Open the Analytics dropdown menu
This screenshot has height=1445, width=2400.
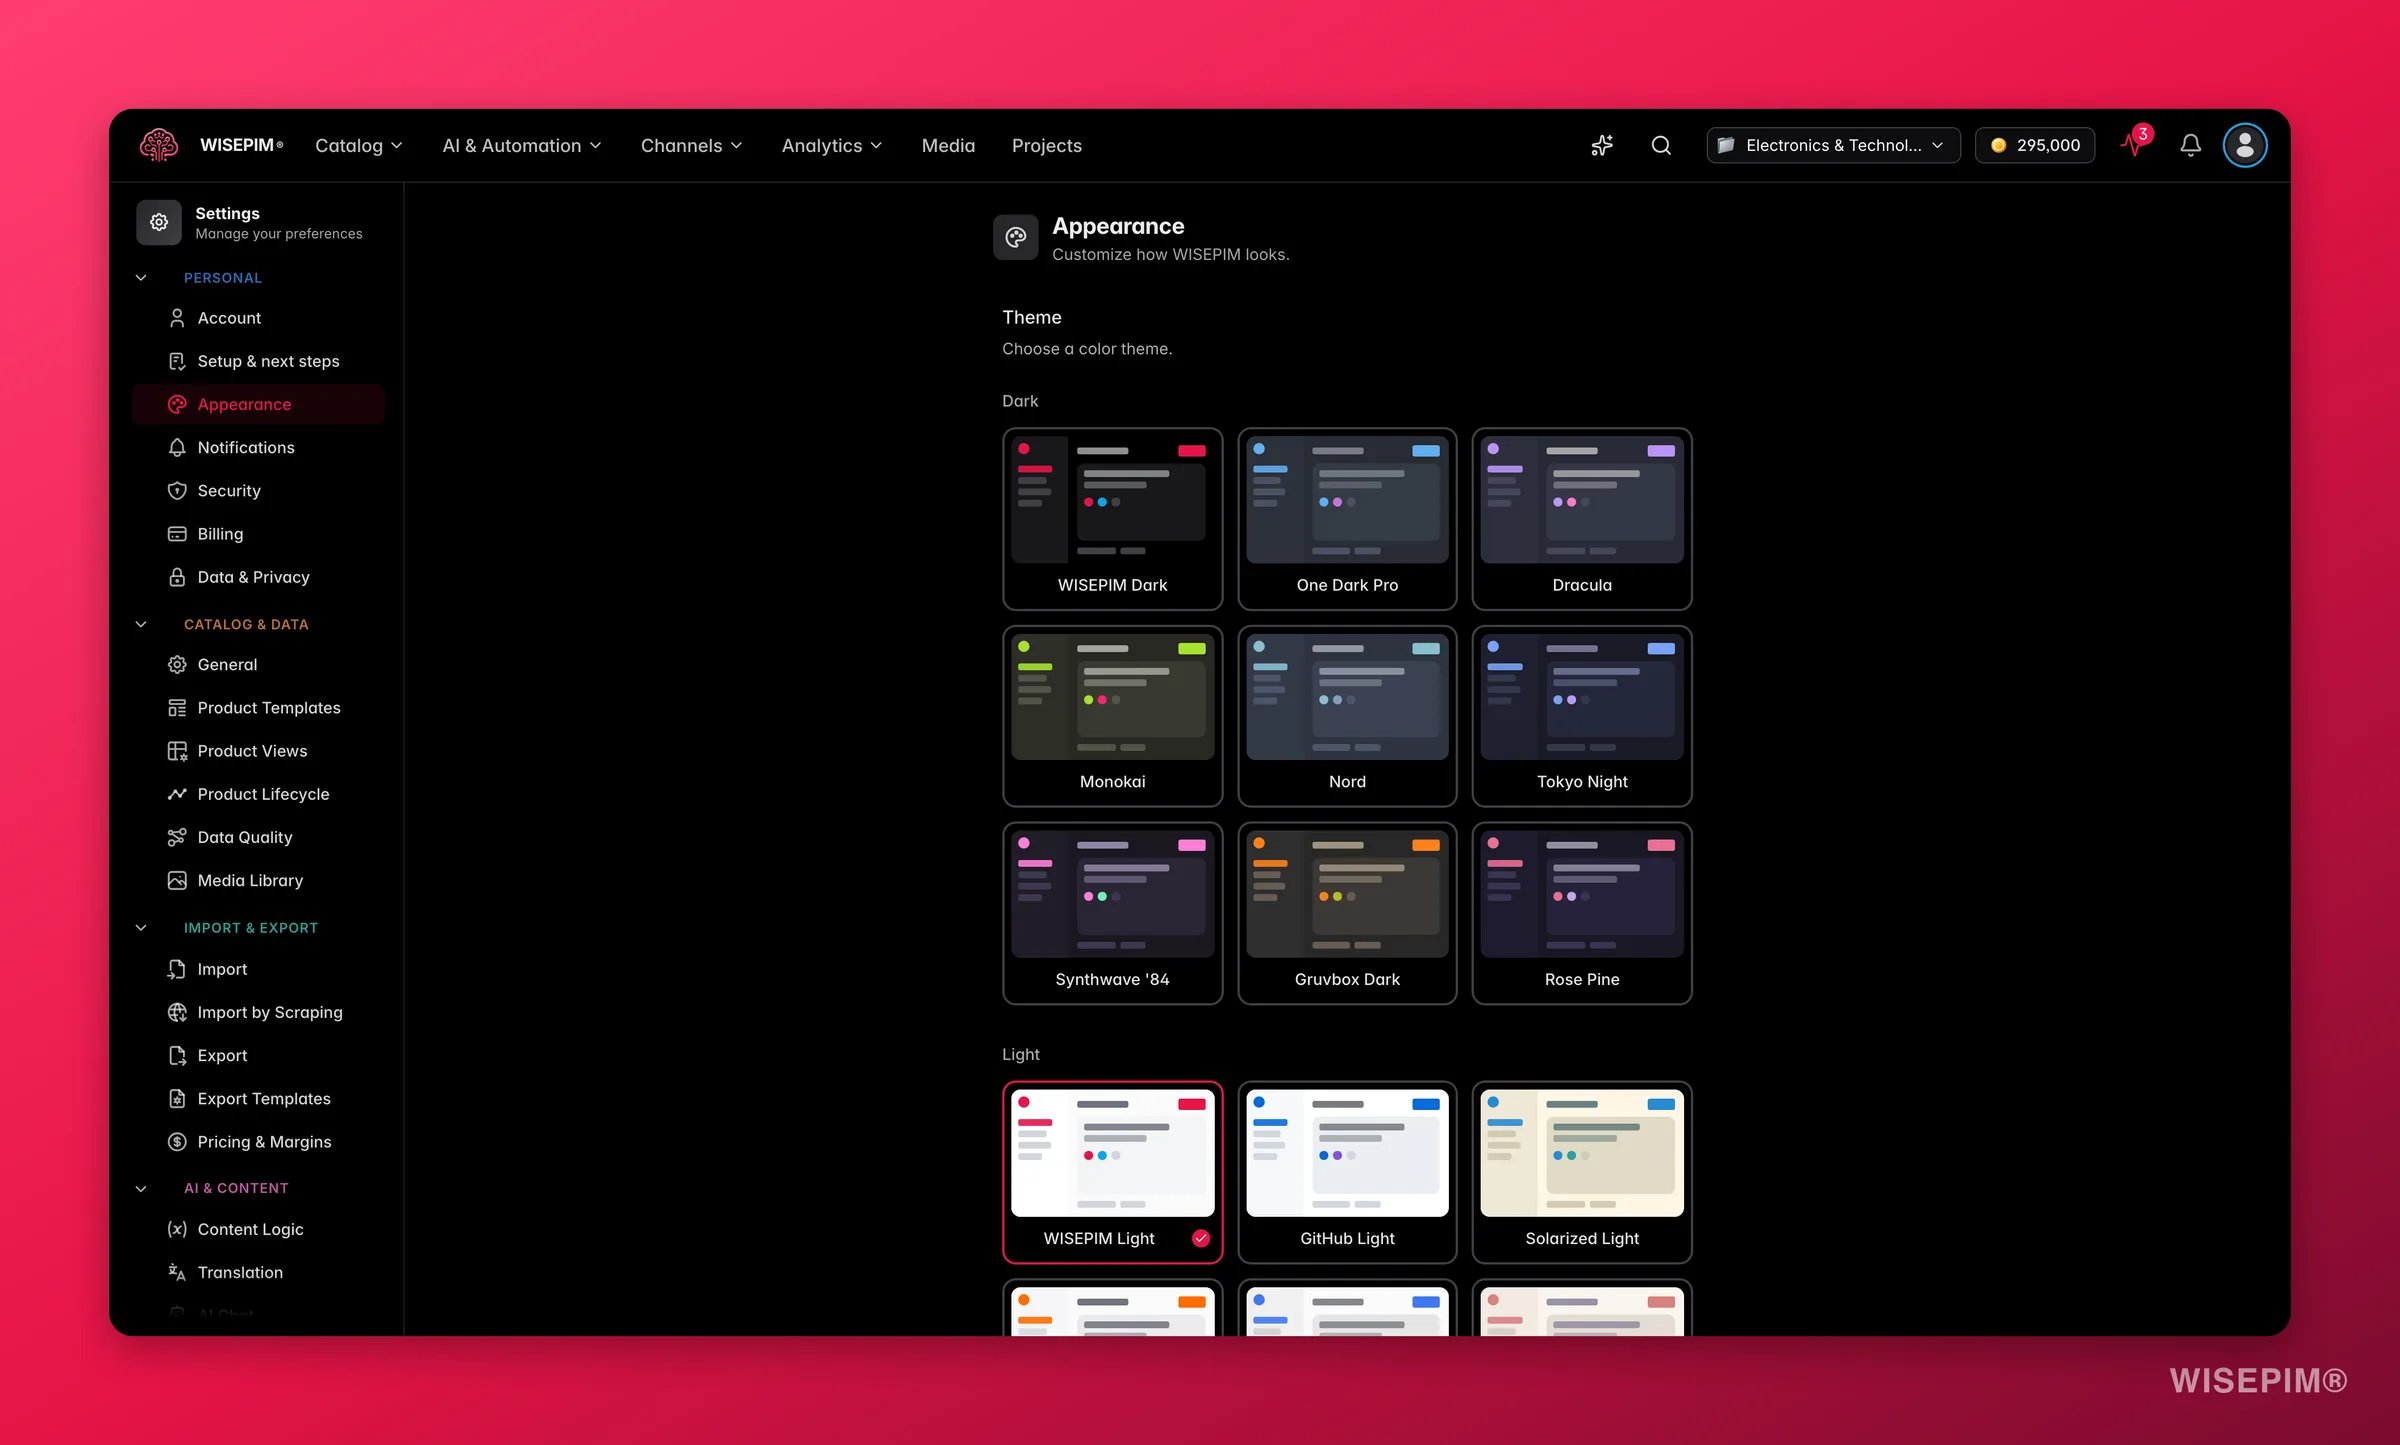[831, 145]
